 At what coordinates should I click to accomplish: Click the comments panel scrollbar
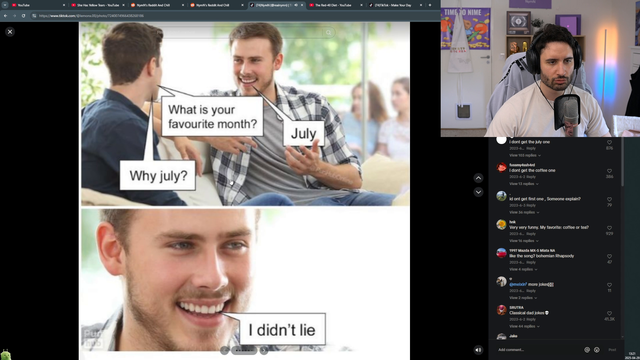(x=622, y=162)
